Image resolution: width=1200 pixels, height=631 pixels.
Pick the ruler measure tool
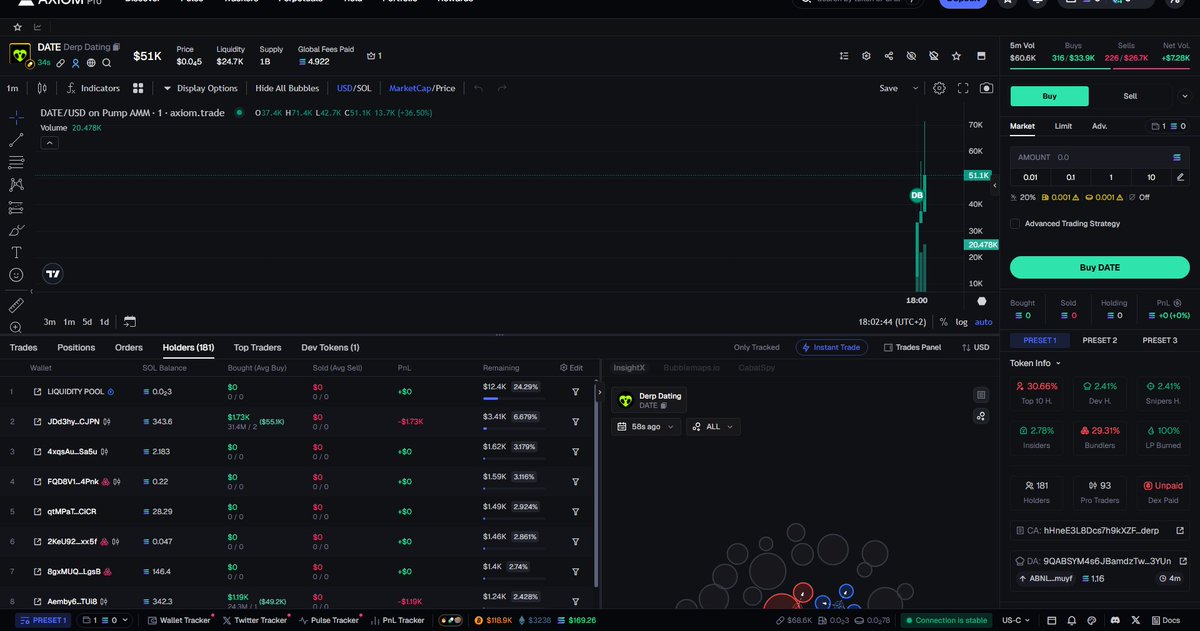click(x=16, y=304)
